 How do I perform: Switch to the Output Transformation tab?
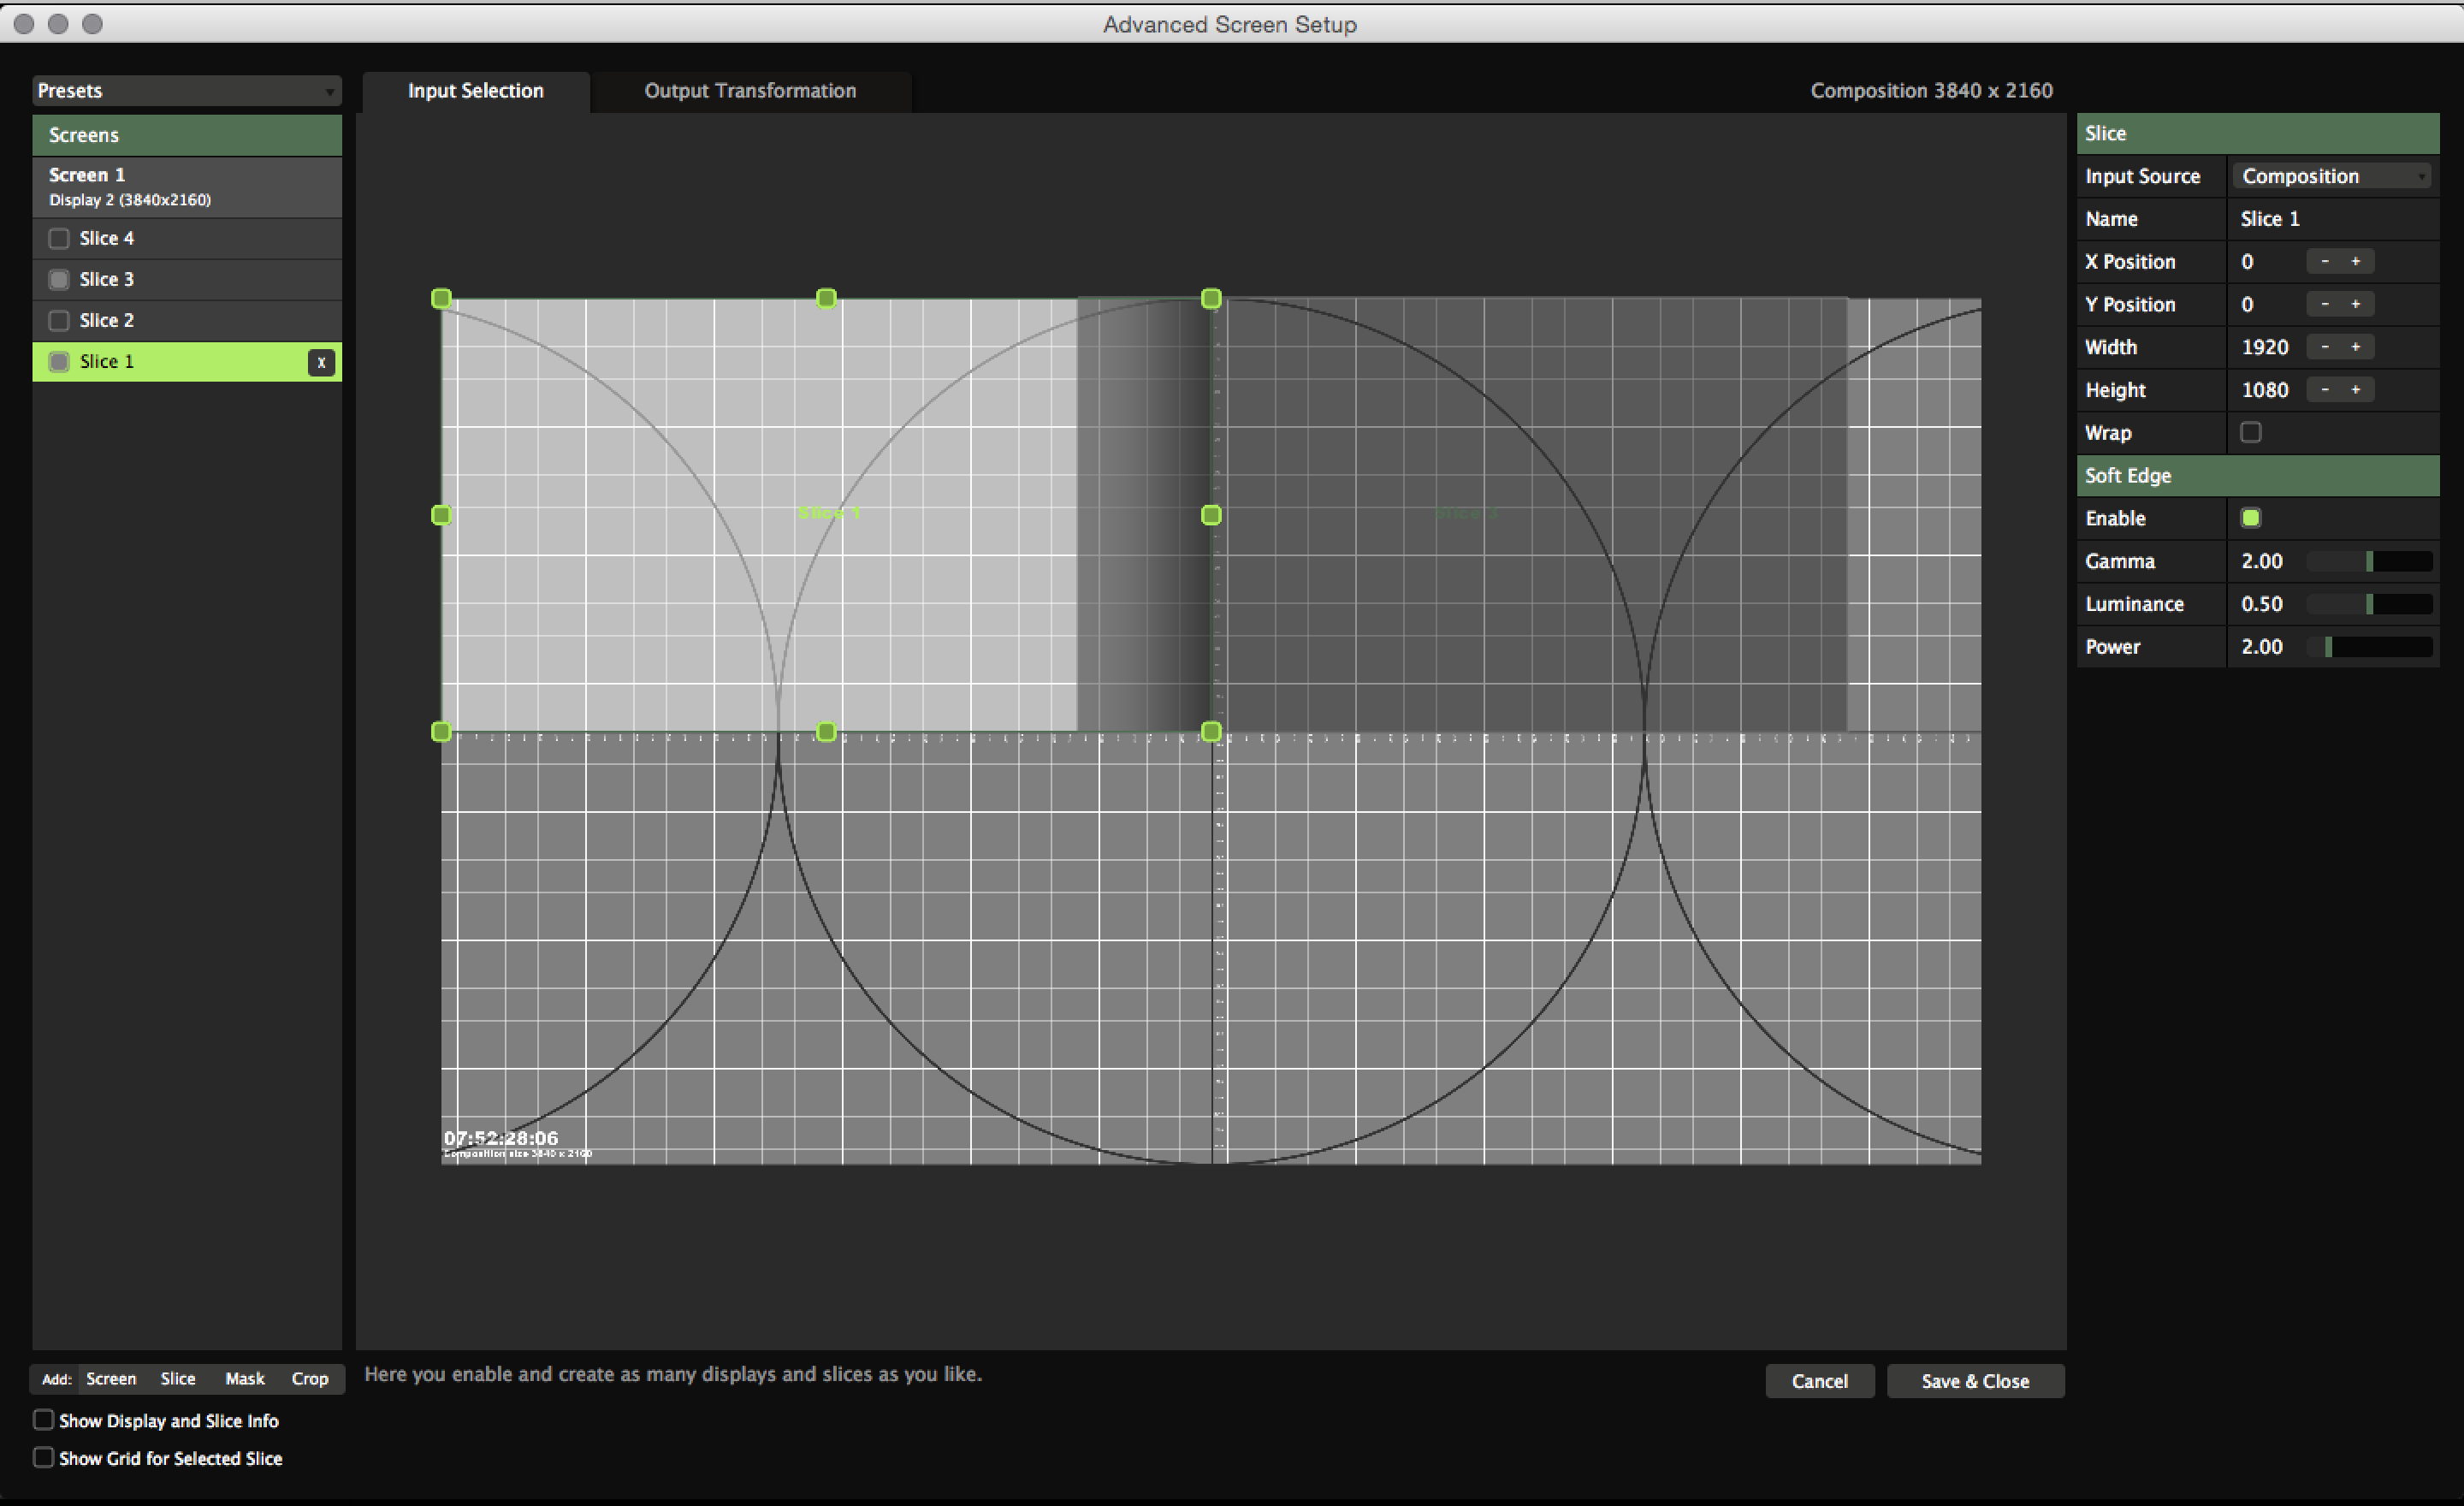coord(750,91)
